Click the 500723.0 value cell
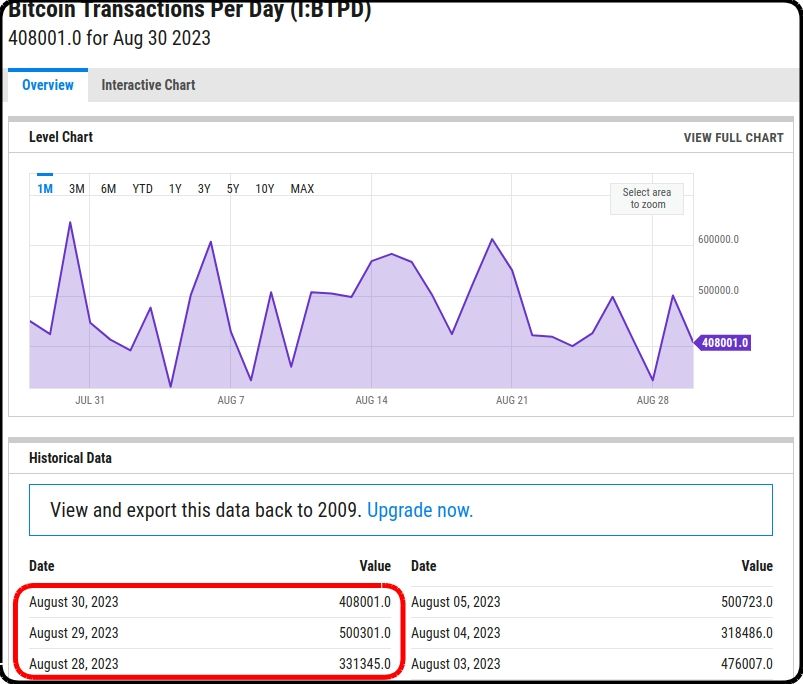 coord(747,602)
